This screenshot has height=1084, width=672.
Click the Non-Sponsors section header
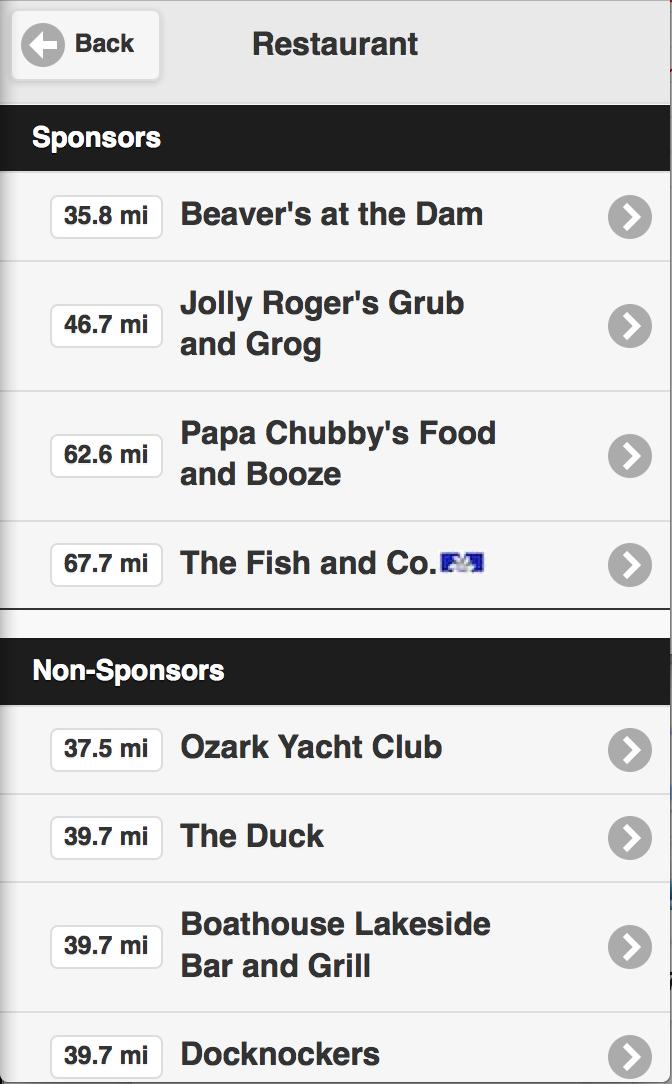coord(128,670)
